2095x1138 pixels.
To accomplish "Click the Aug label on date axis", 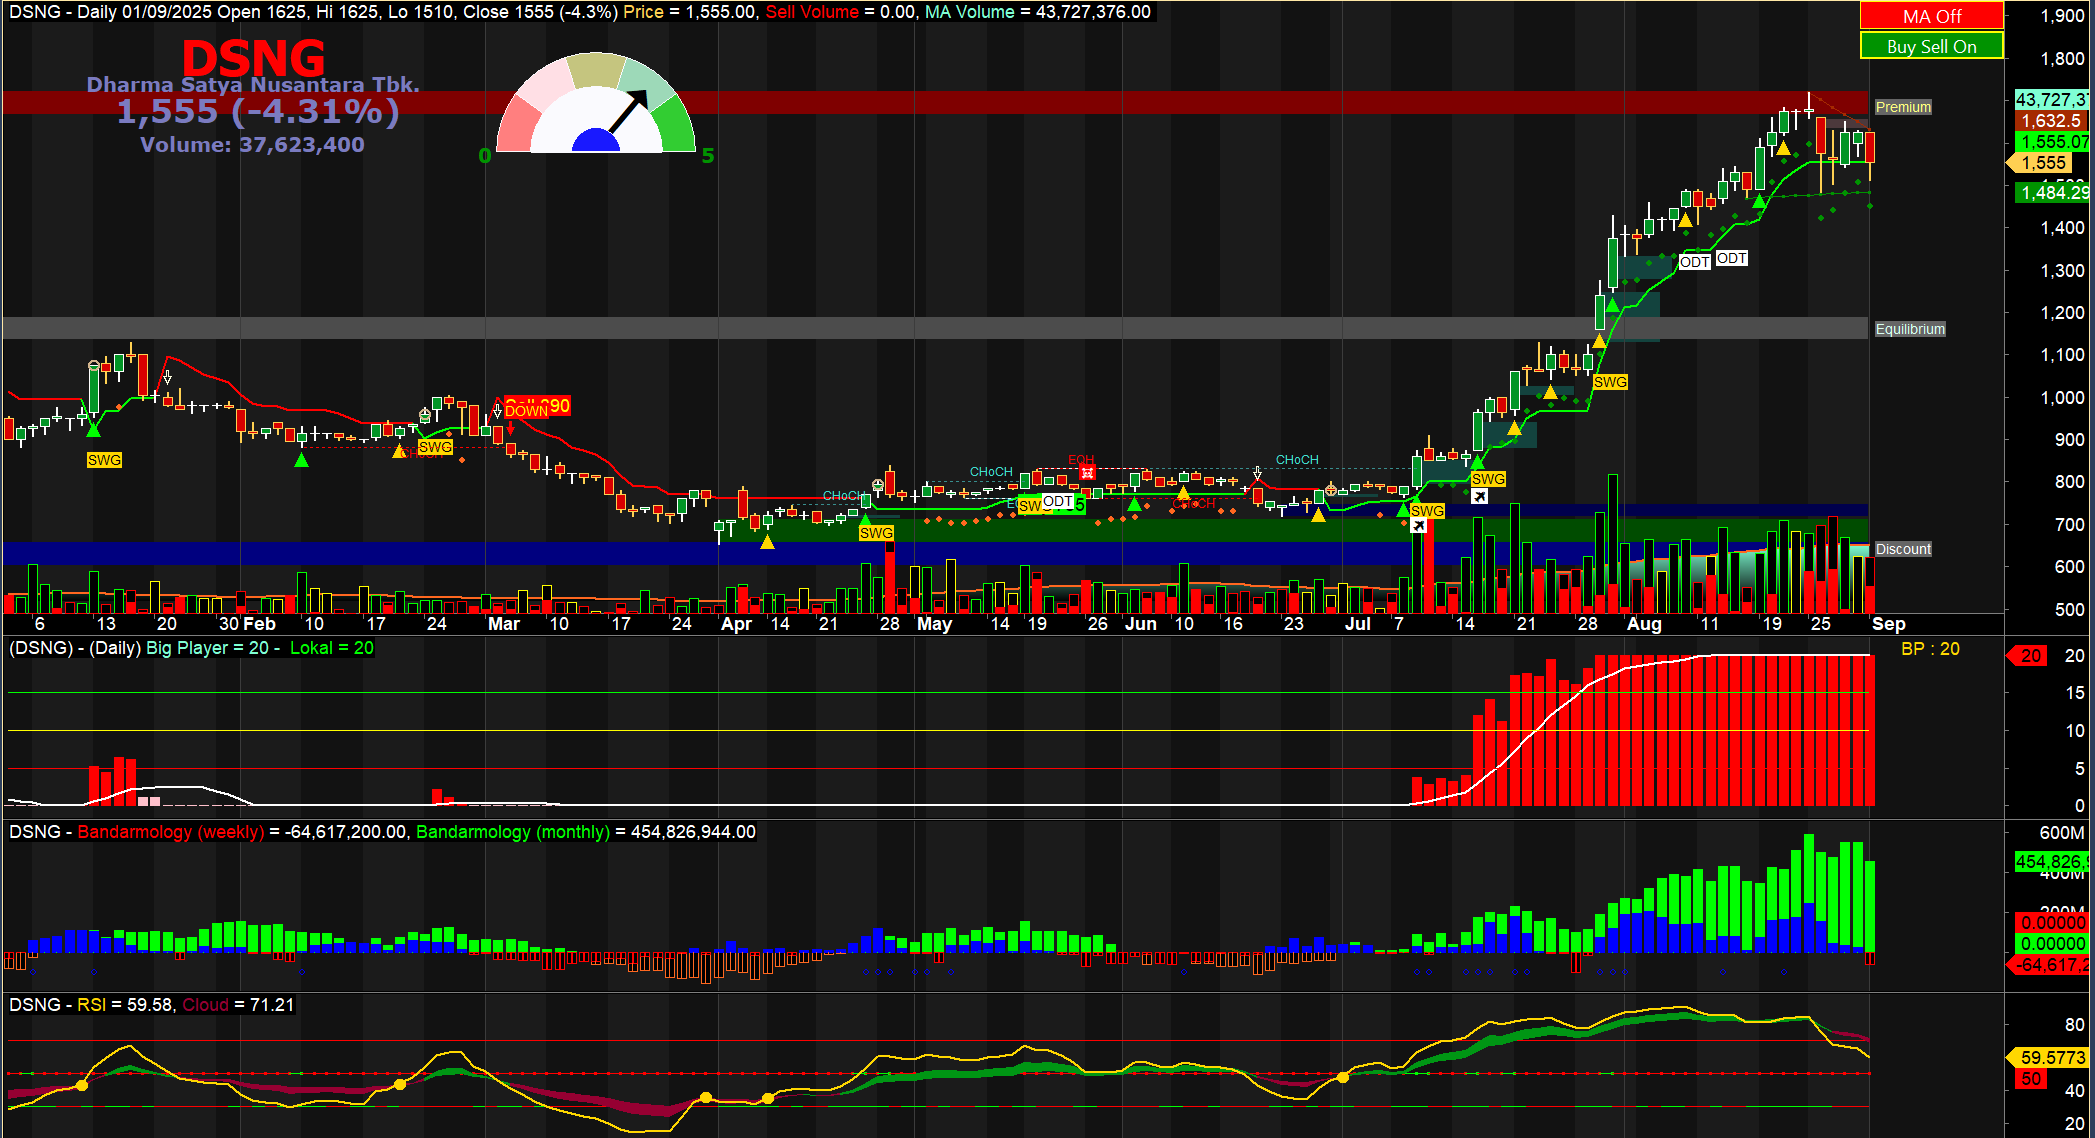I will tap(1644, 624).
